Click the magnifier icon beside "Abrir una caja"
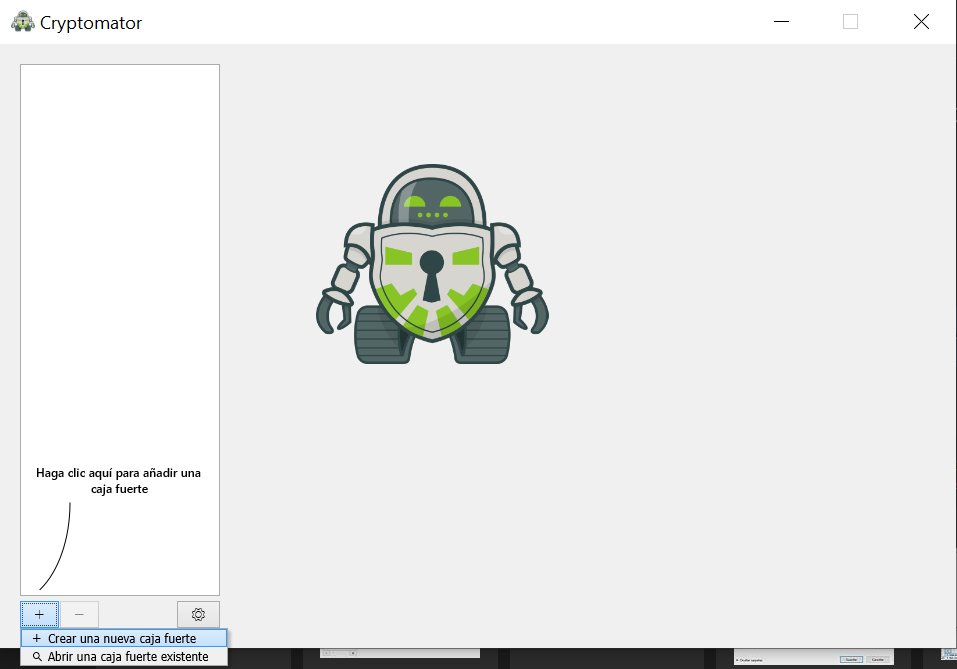The height and width of the screenshot is (669, 957). pyautogui.click(x=37, y=657)
